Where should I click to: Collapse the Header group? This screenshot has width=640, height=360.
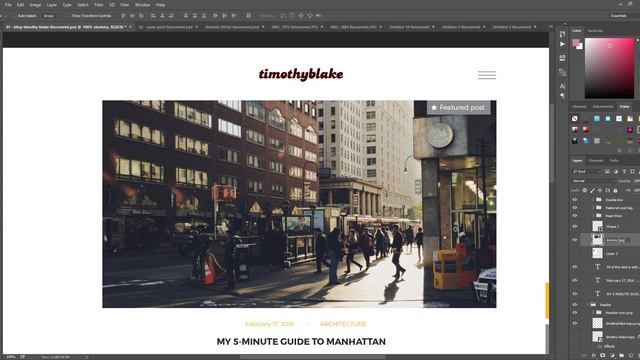[x=588, y=304]
